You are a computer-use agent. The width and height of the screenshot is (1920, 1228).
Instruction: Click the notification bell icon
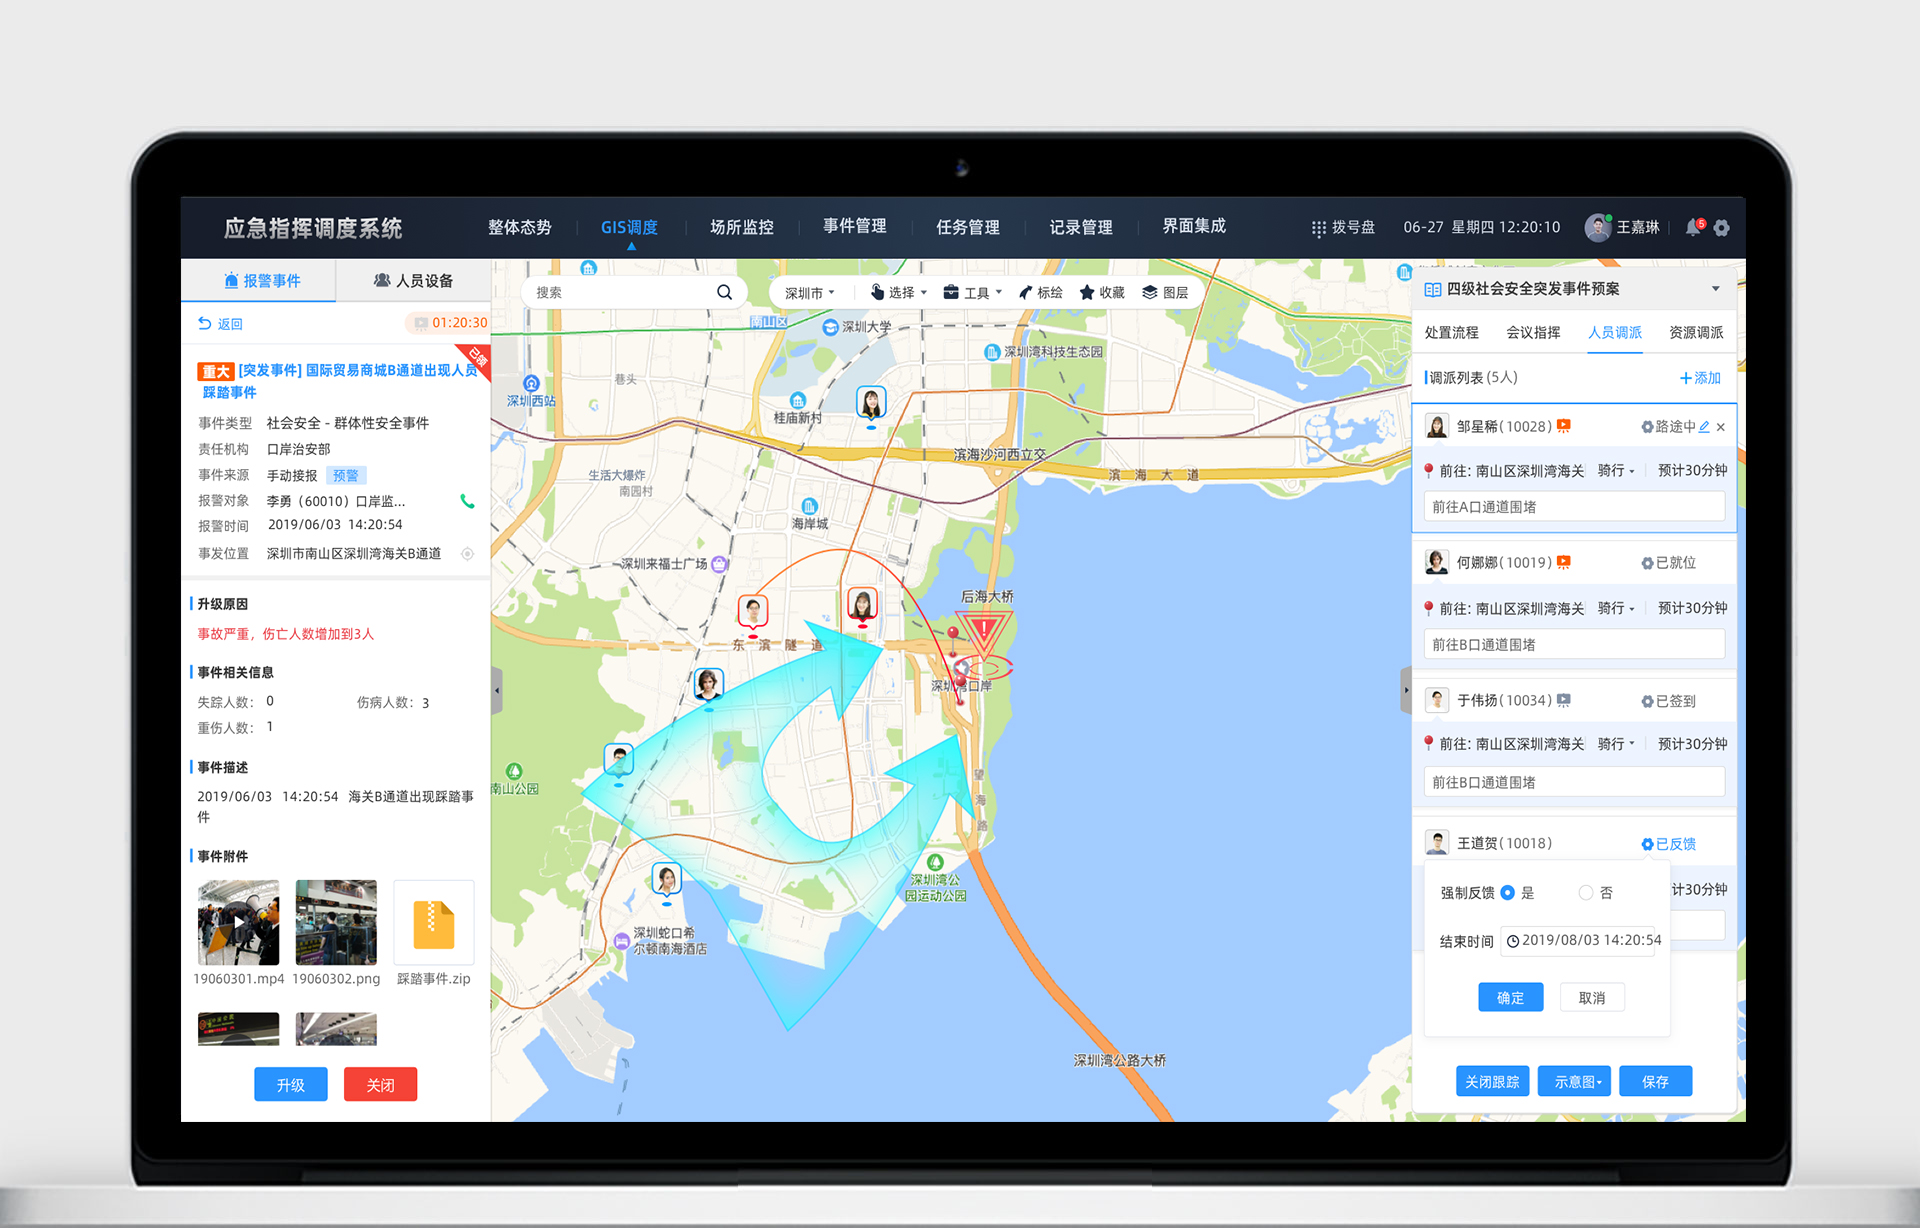point(1693,227)
